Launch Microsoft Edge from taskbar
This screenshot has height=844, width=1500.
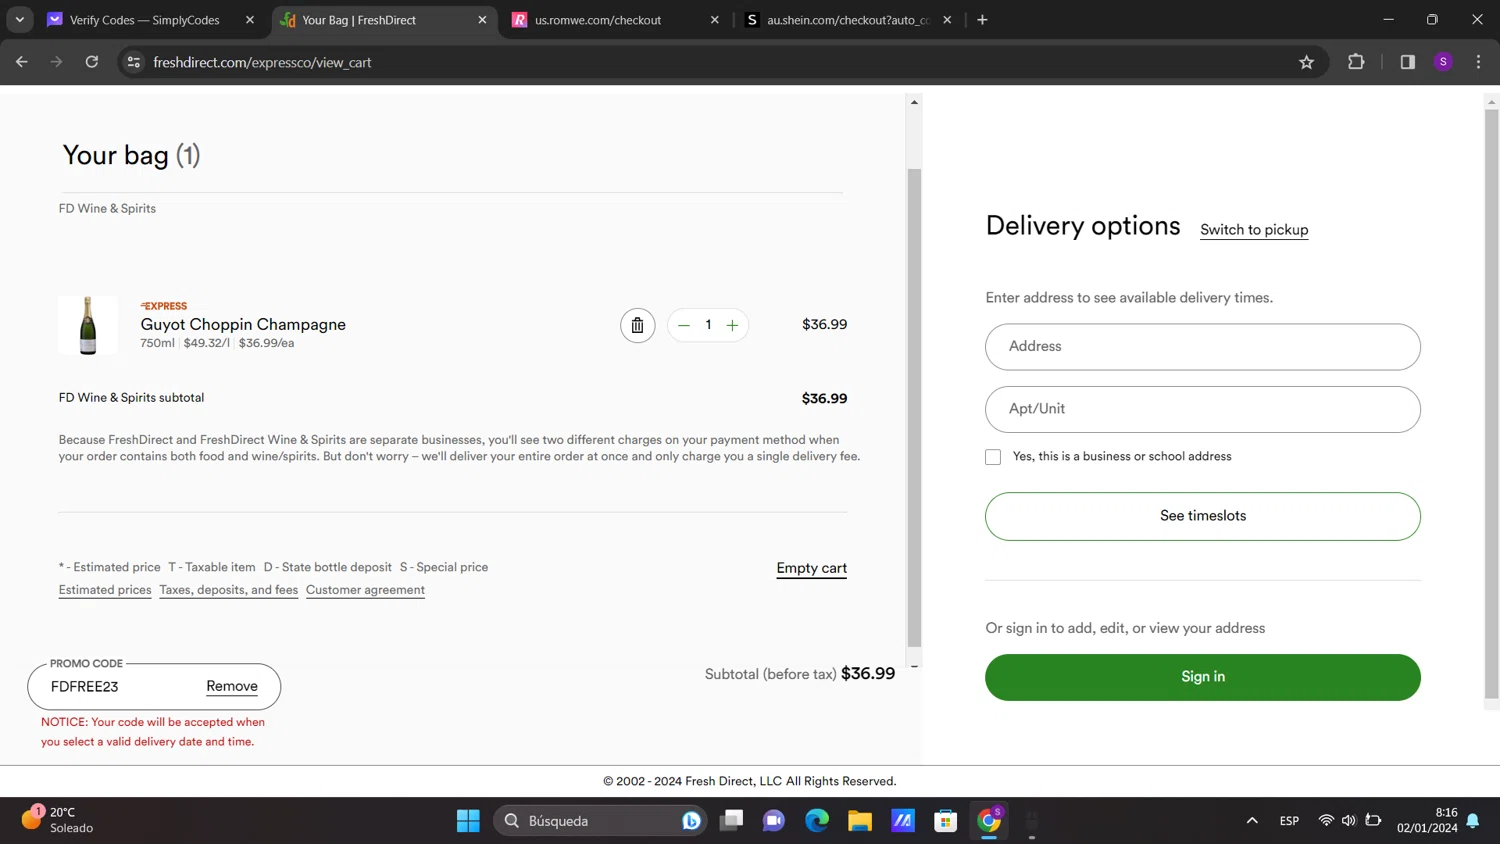pyautogui.click(x=817, y=821)
